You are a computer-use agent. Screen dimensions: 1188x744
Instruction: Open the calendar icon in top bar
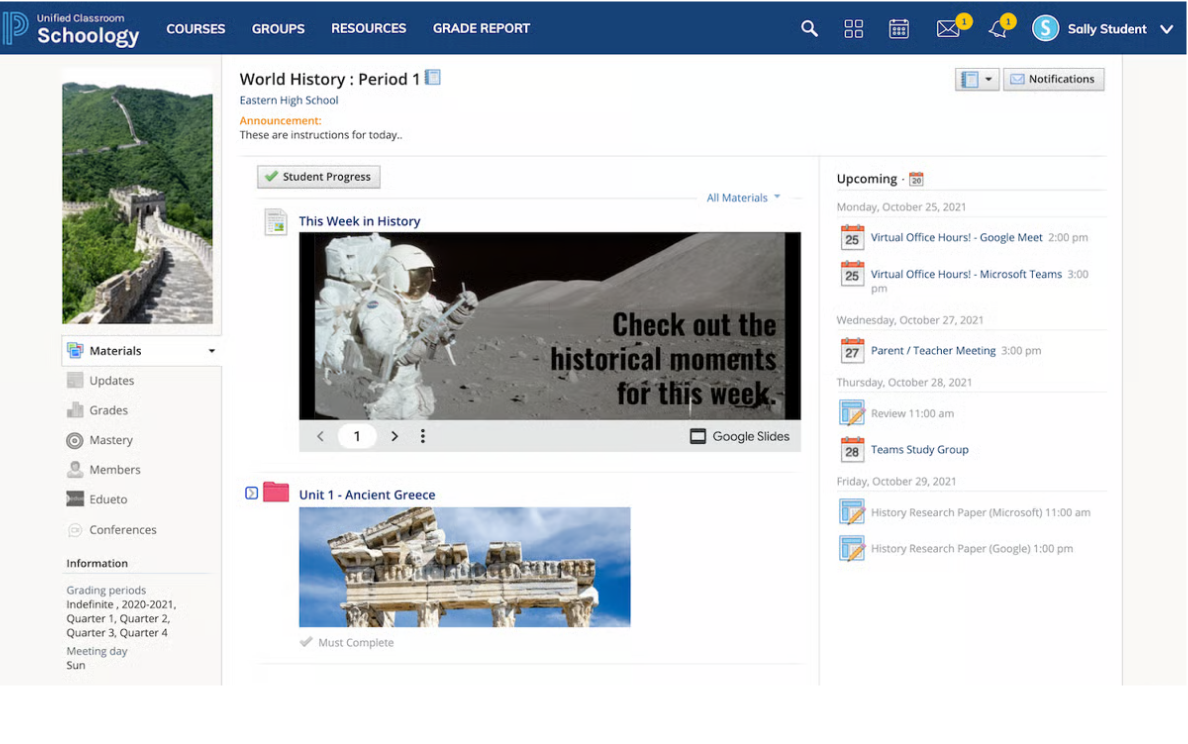(x=898, y=28)
